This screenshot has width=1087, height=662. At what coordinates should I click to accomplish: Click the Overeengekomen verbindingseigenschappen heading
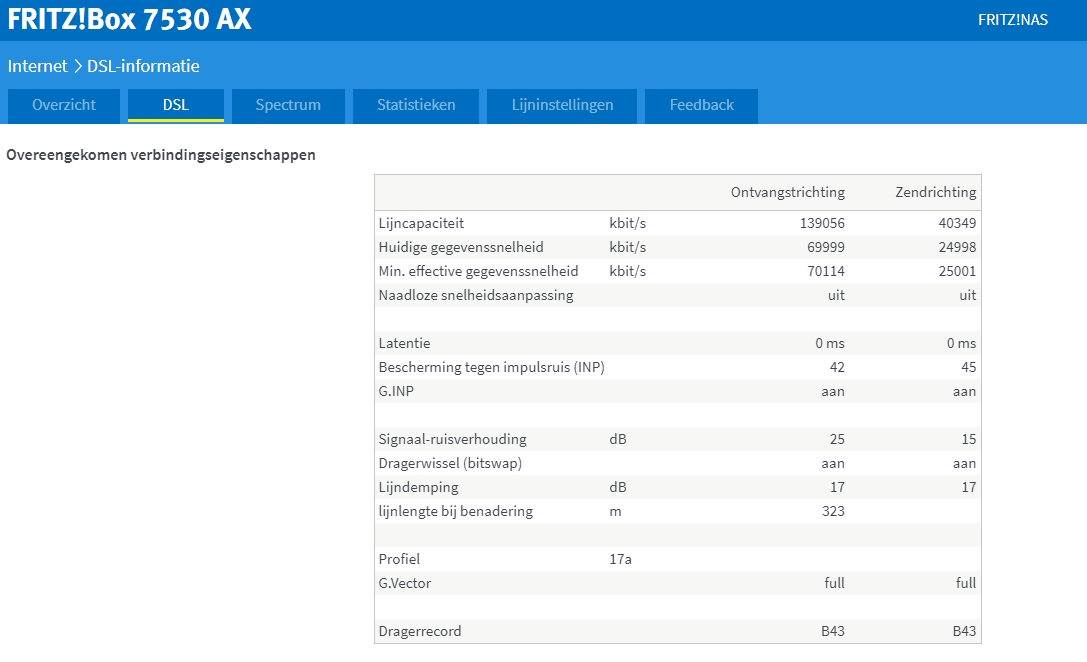pyautogui.click(x=161, y=155)
